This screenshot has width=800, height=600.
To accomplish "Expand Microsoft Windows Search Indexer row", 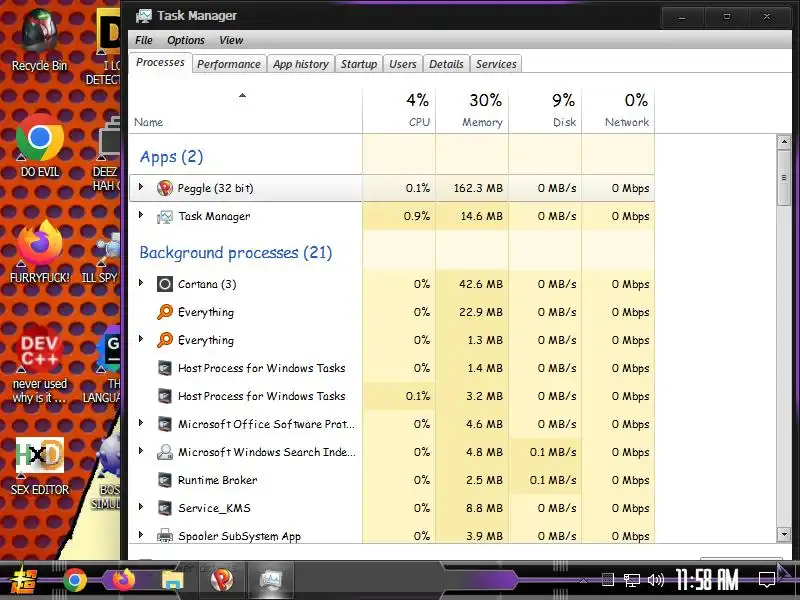I will pyautogui.click(x=141, y=451).
